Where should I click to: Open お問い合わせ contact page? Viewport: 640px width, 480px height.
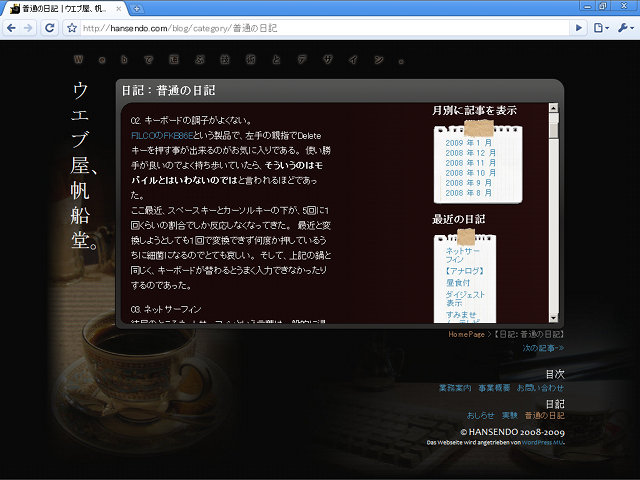point(541,388)
